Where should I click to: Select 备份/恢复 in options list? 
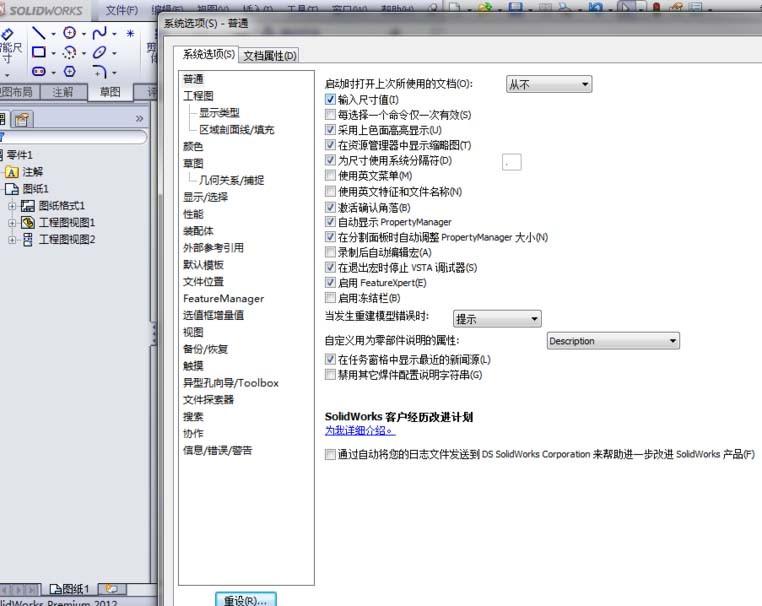206,349
